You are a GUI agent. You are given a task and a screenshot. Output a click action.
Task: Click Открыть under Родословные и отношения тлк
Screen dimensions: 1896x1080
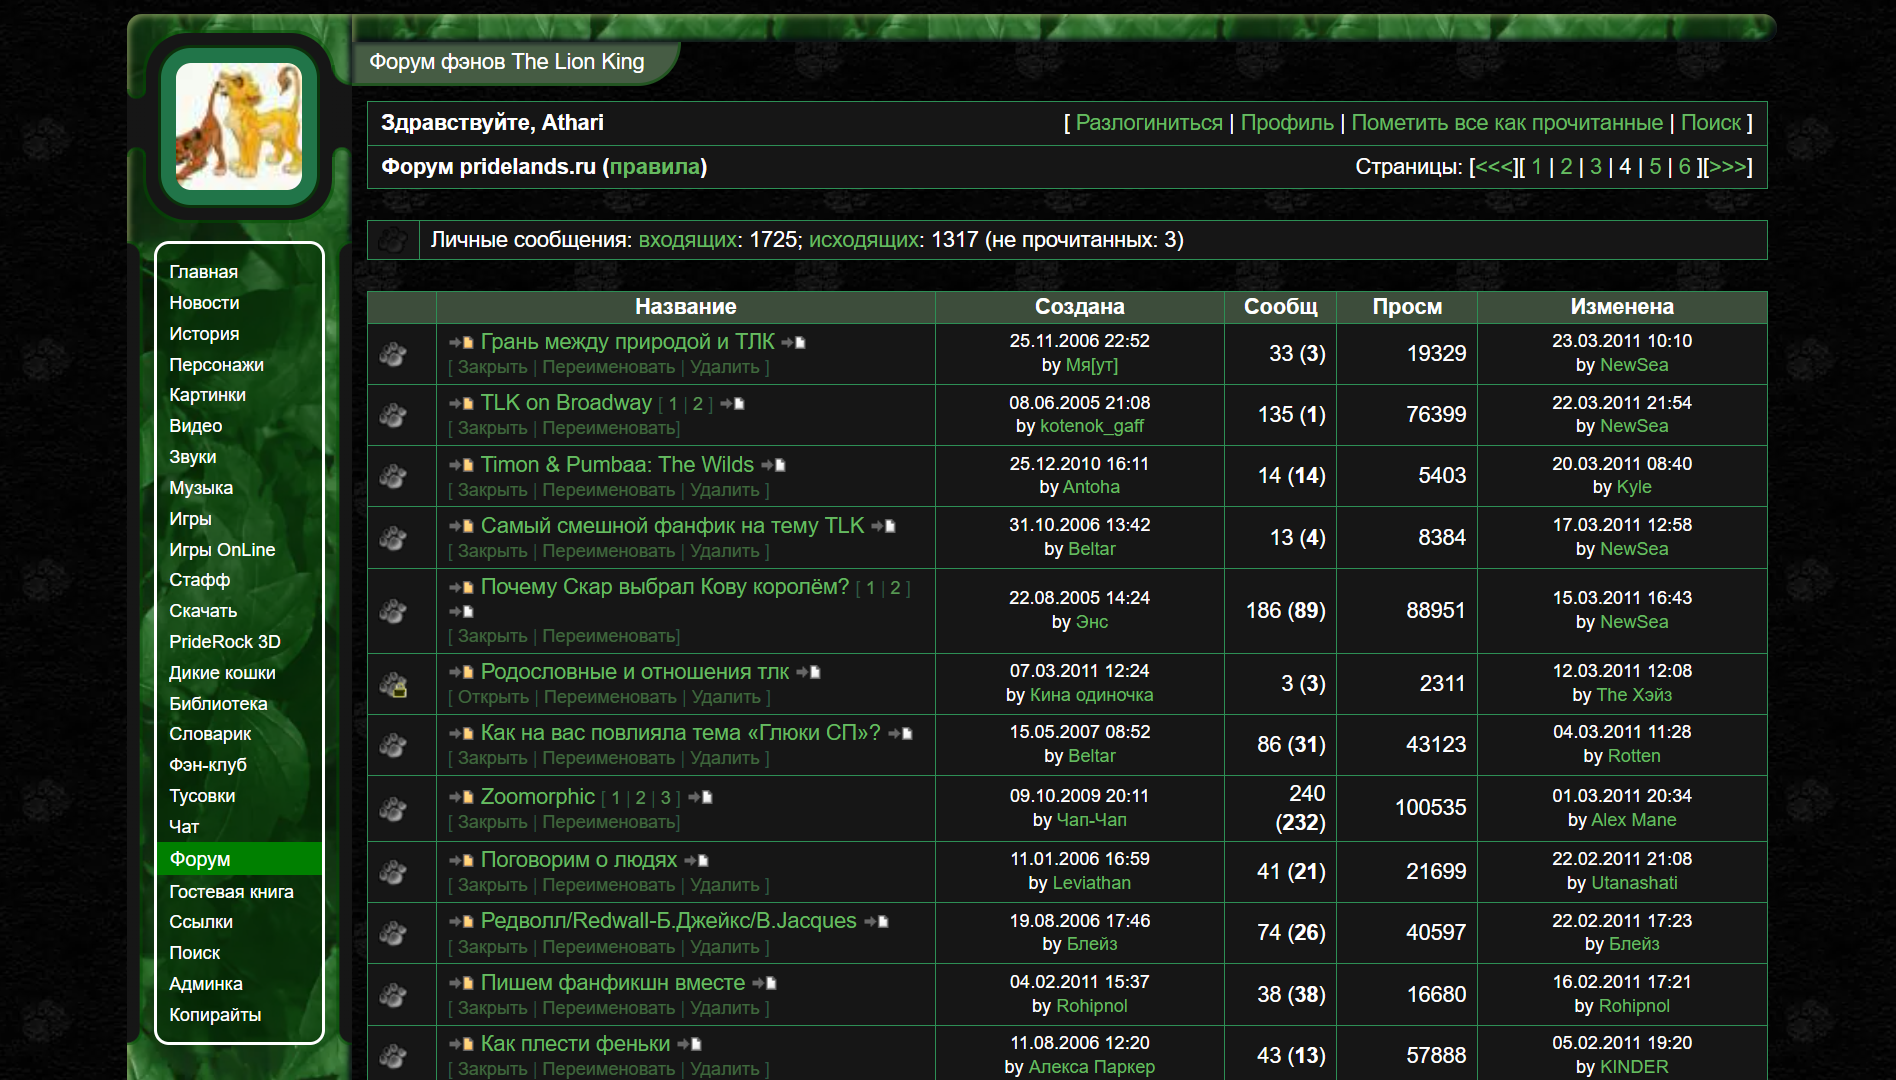click(493, 697)
